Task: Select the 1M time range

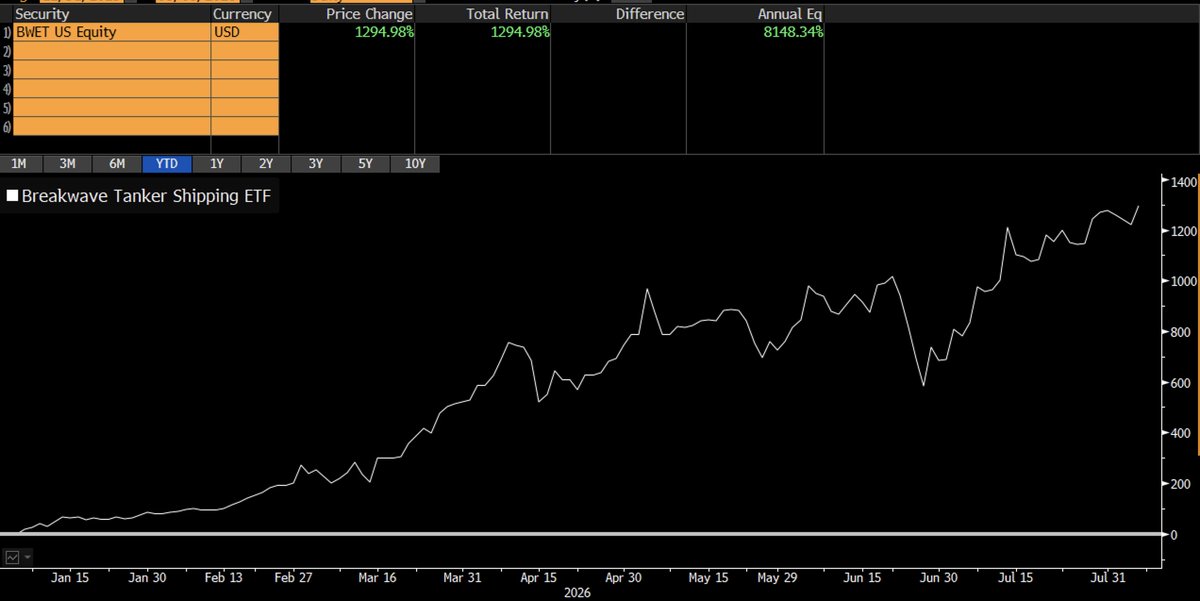Action: [x=20, y=164]
